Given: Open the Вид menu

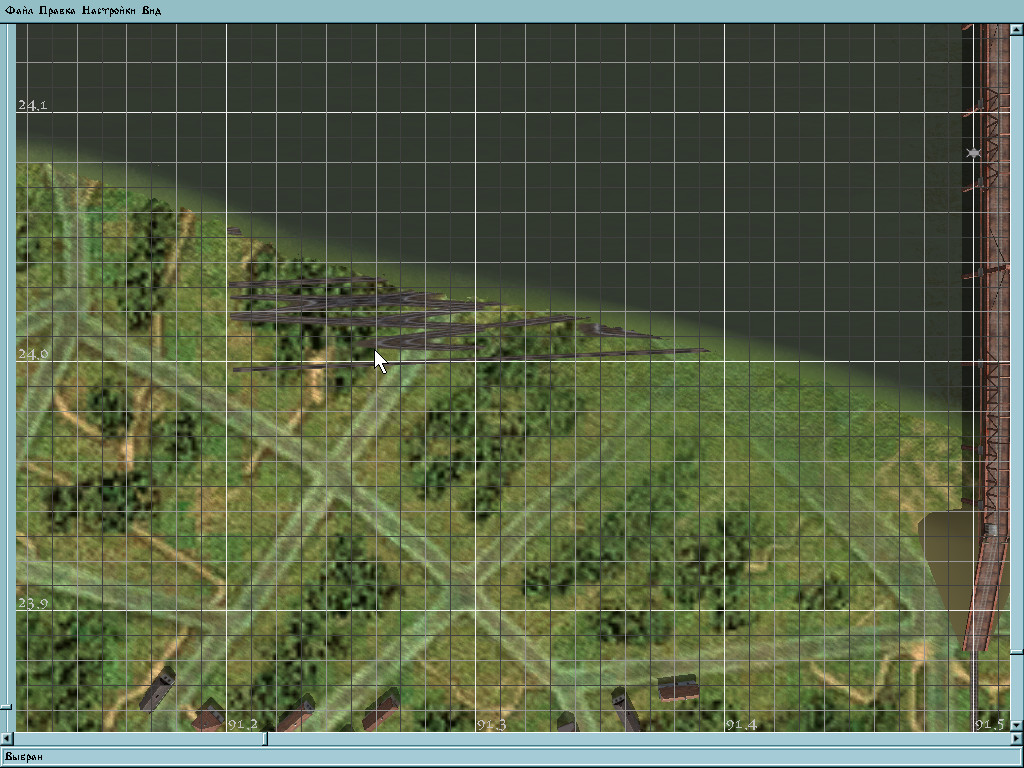Looking at the screenshot, I should tap(152, 10).
